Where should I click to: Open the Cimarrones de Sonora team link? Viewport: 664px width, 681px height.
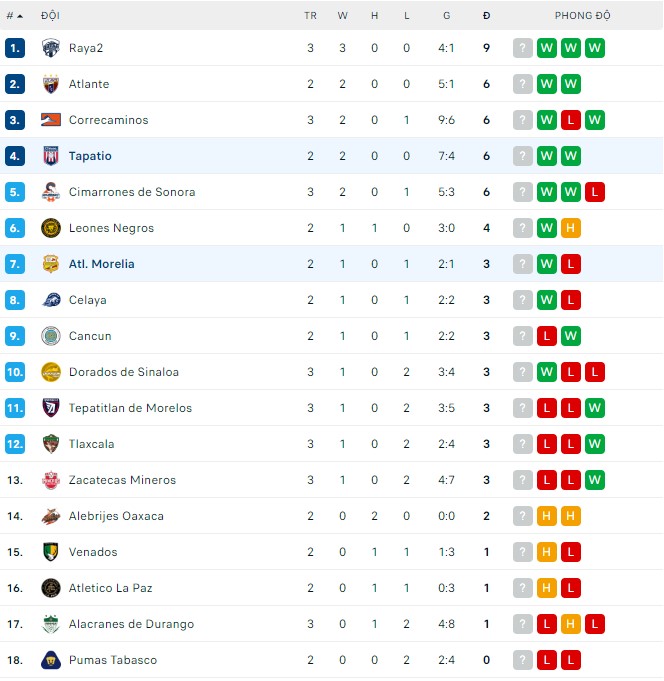[x=132, y=192]
